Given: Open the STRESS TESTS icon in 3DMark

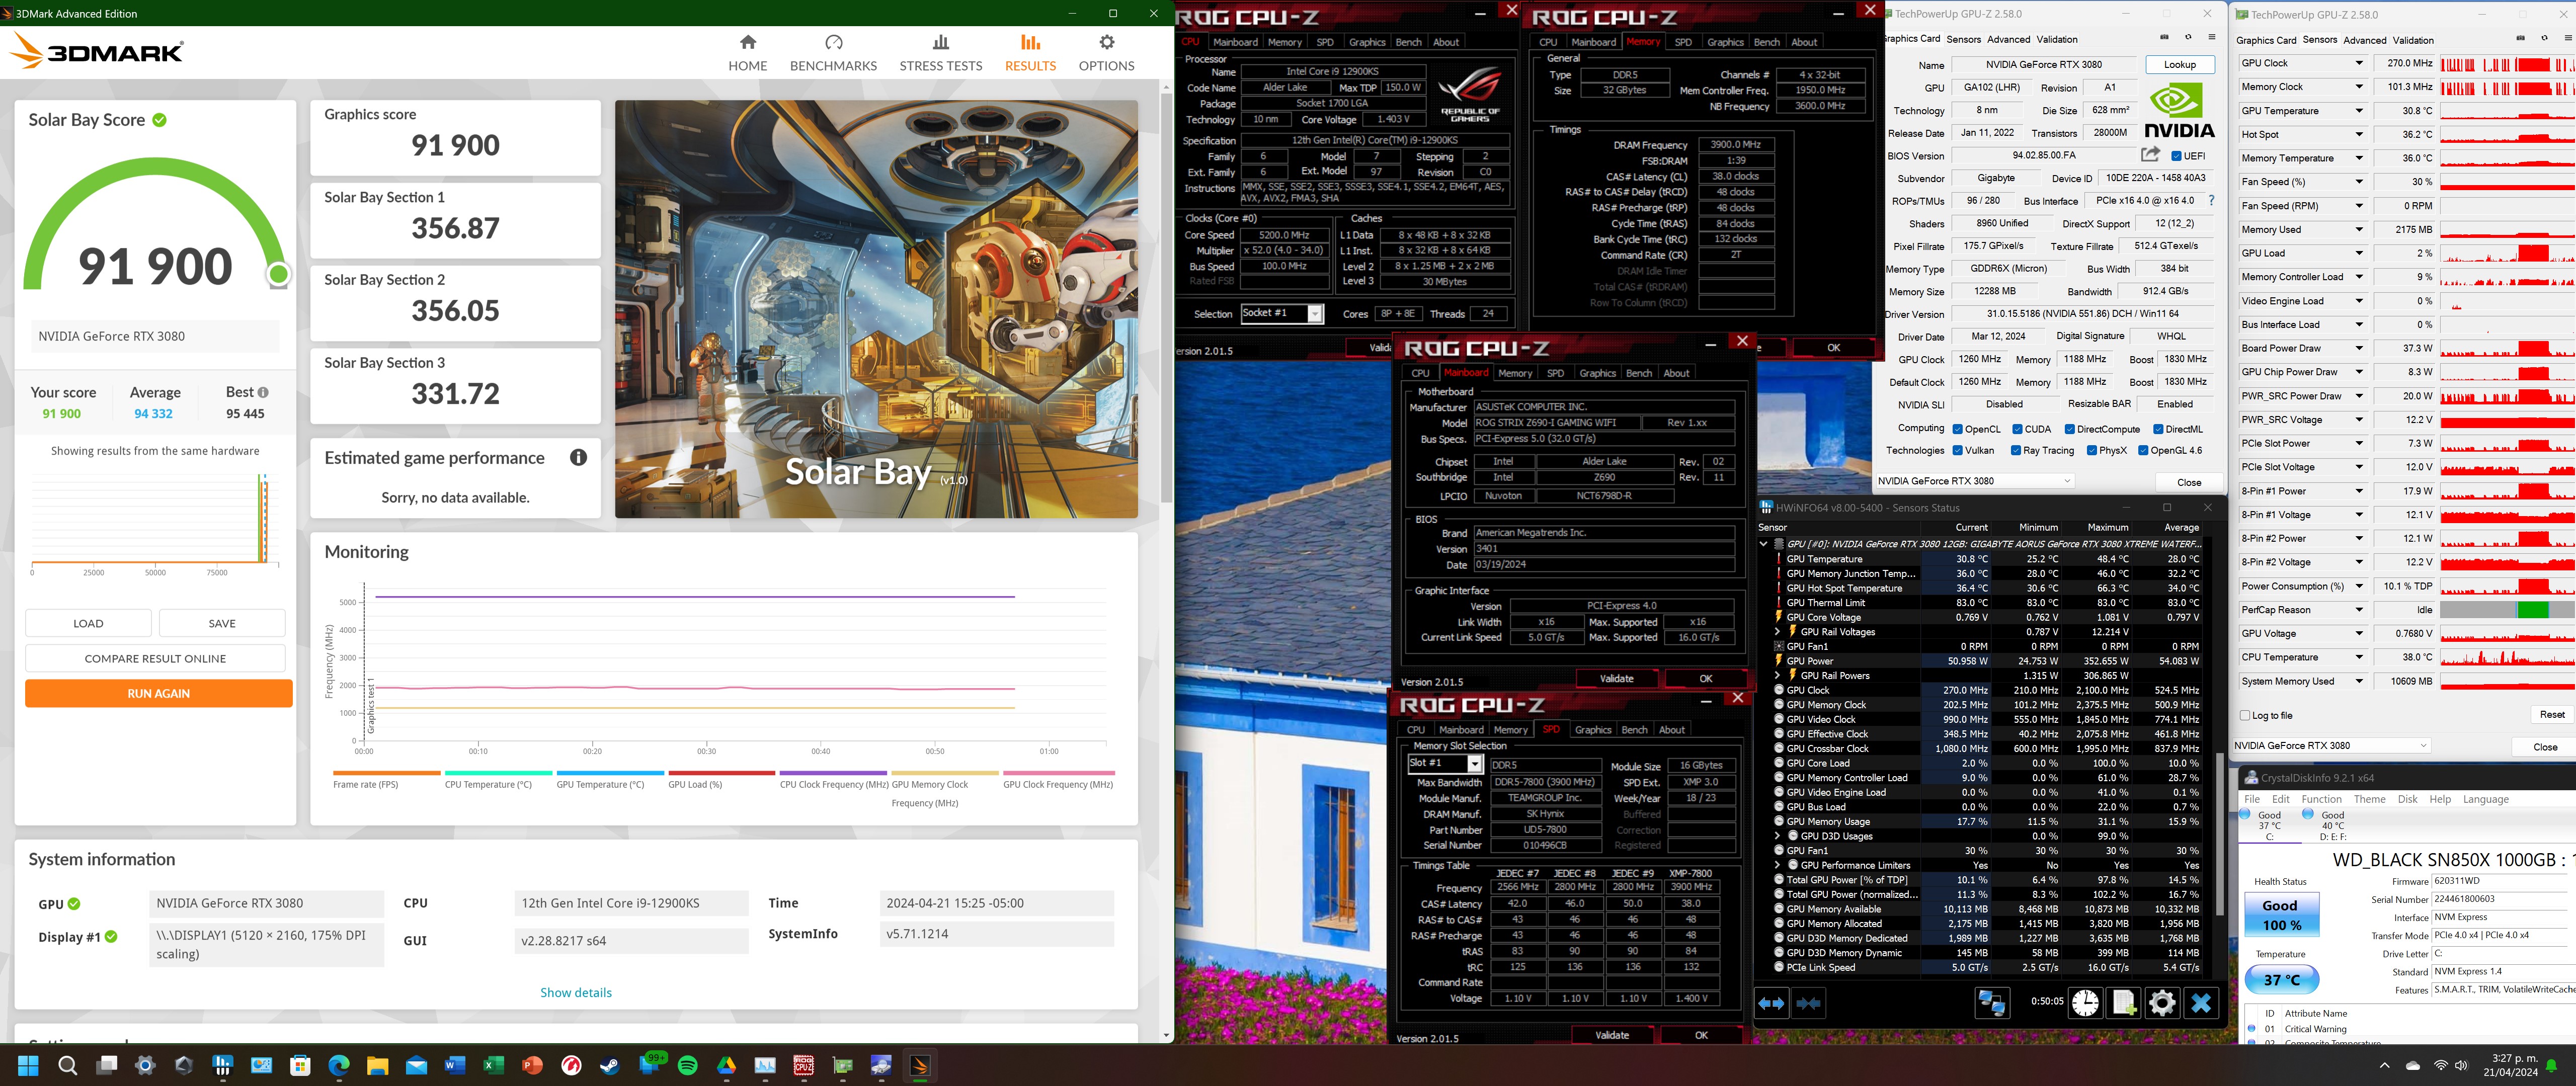Looking at the screenshot, I should coord(940,42).
